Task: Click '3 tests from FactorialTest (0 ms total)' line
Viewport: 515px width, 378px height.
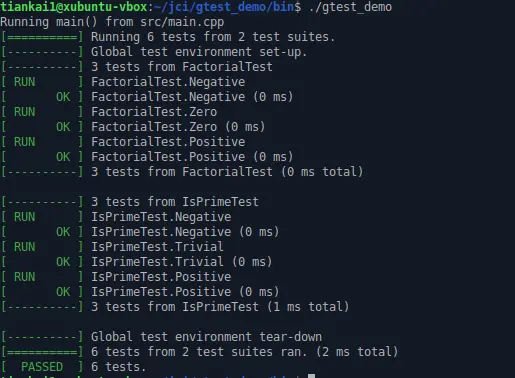Action: (x=227, y=172)
